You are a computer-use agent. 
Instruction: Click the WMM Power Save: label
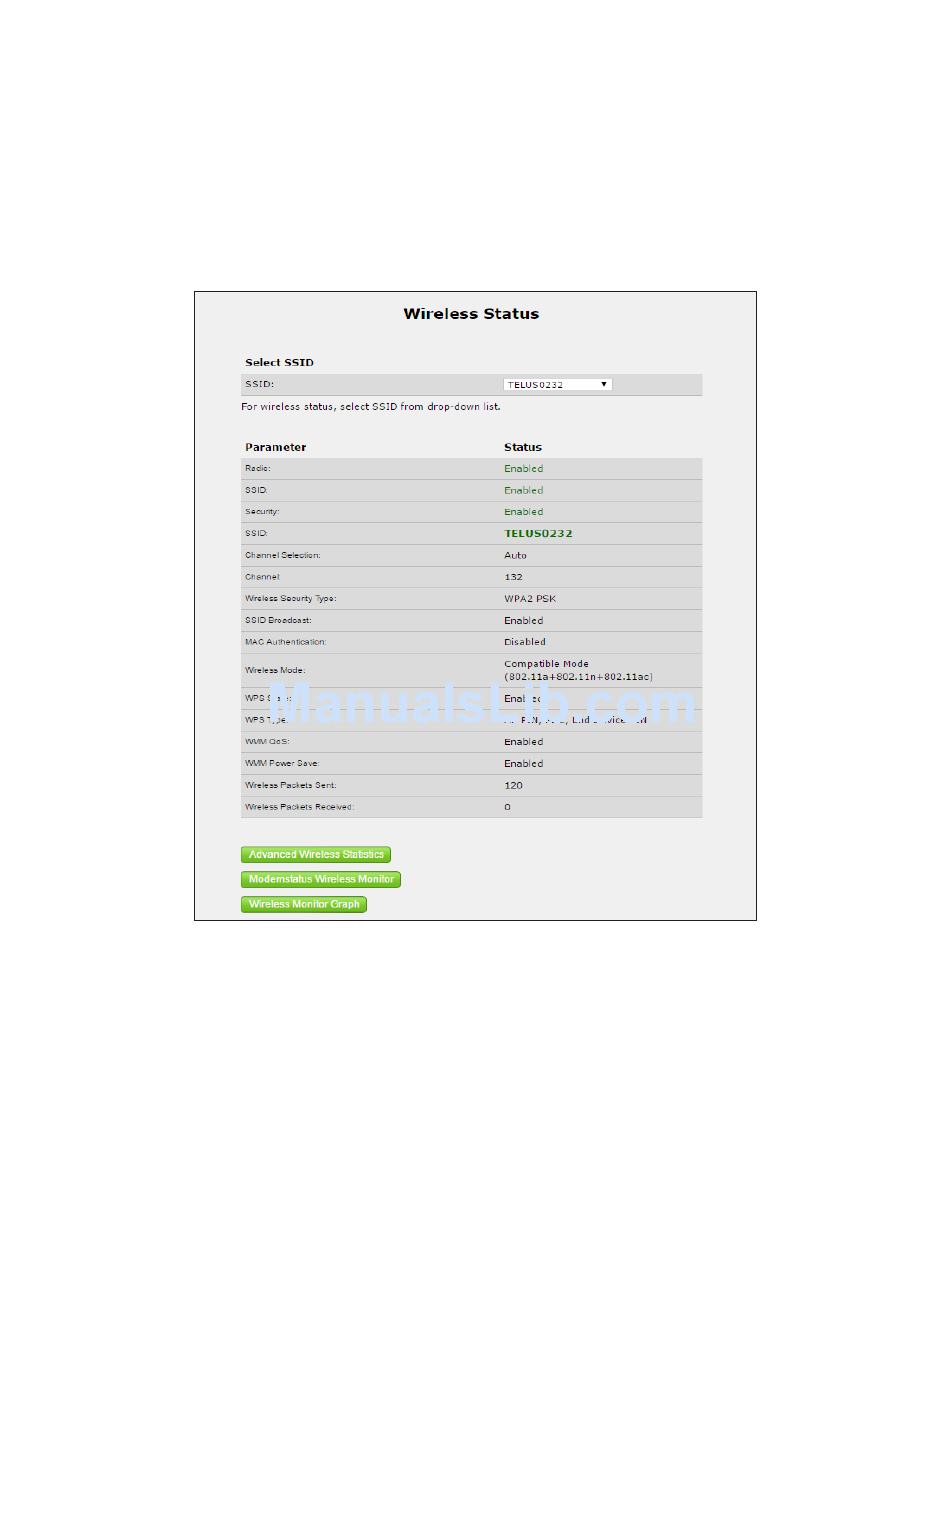282,764
